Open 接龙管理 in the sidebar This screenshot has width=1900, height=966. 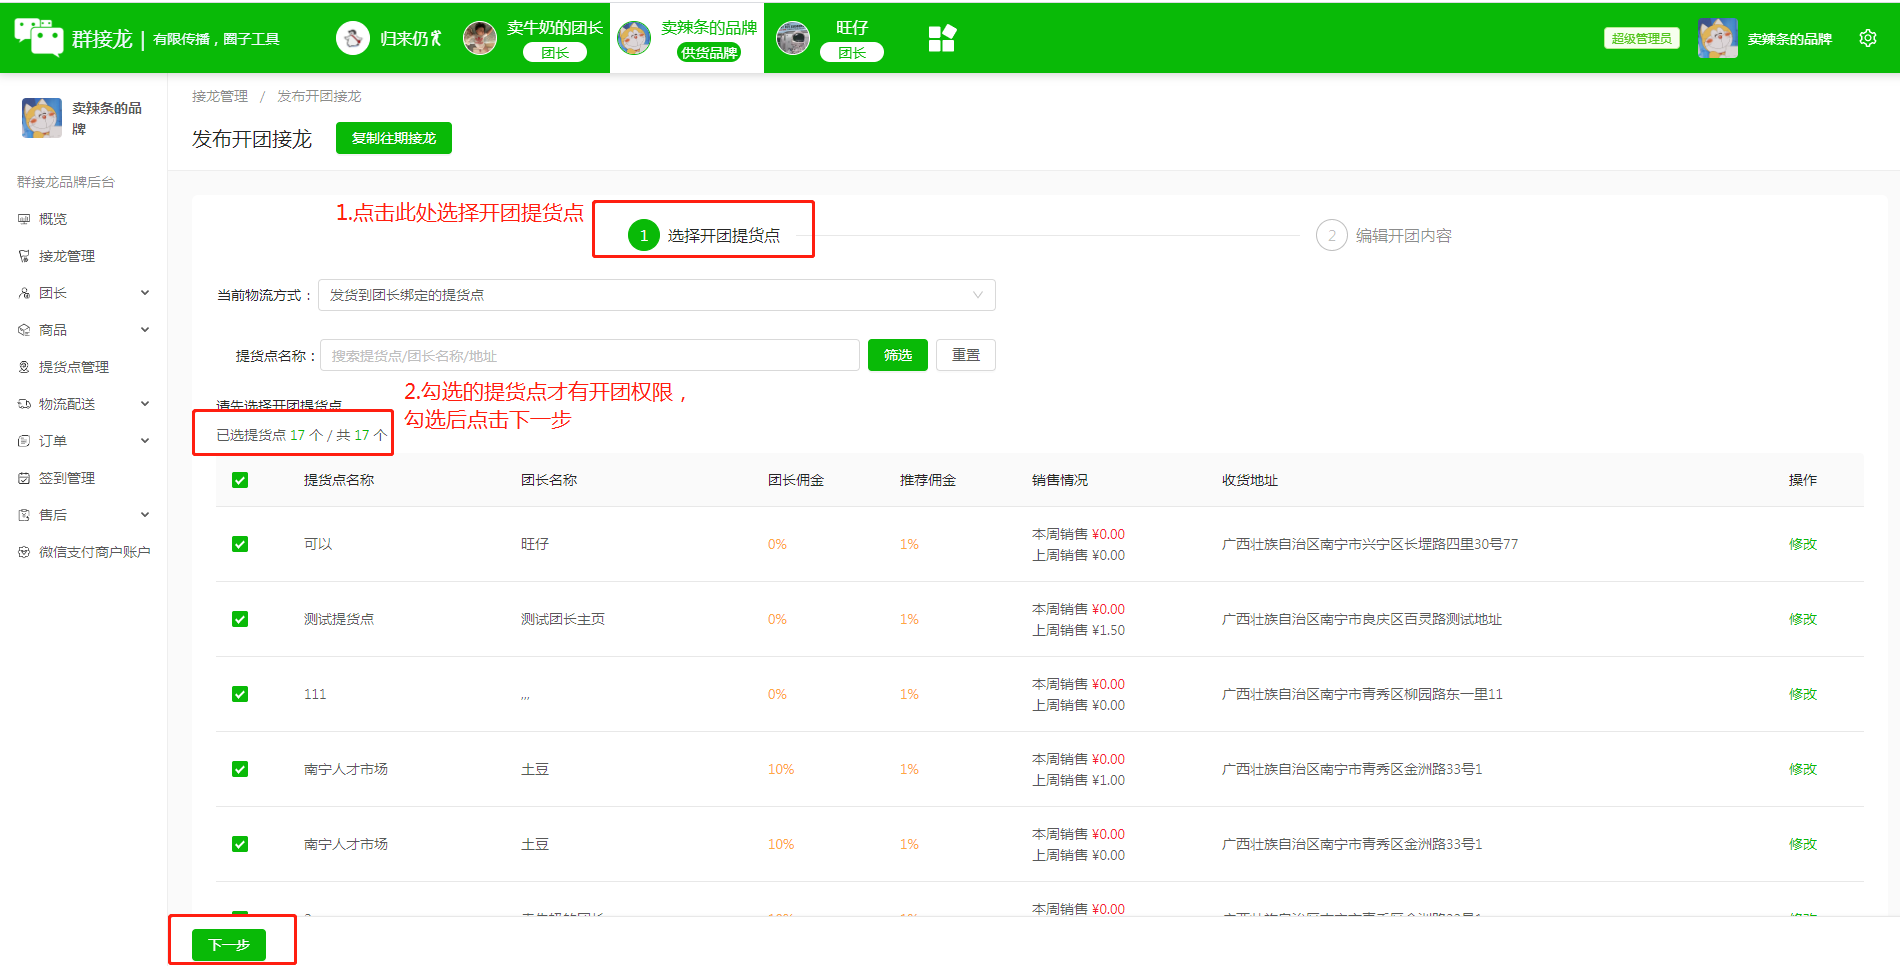[x=67, y=256]
